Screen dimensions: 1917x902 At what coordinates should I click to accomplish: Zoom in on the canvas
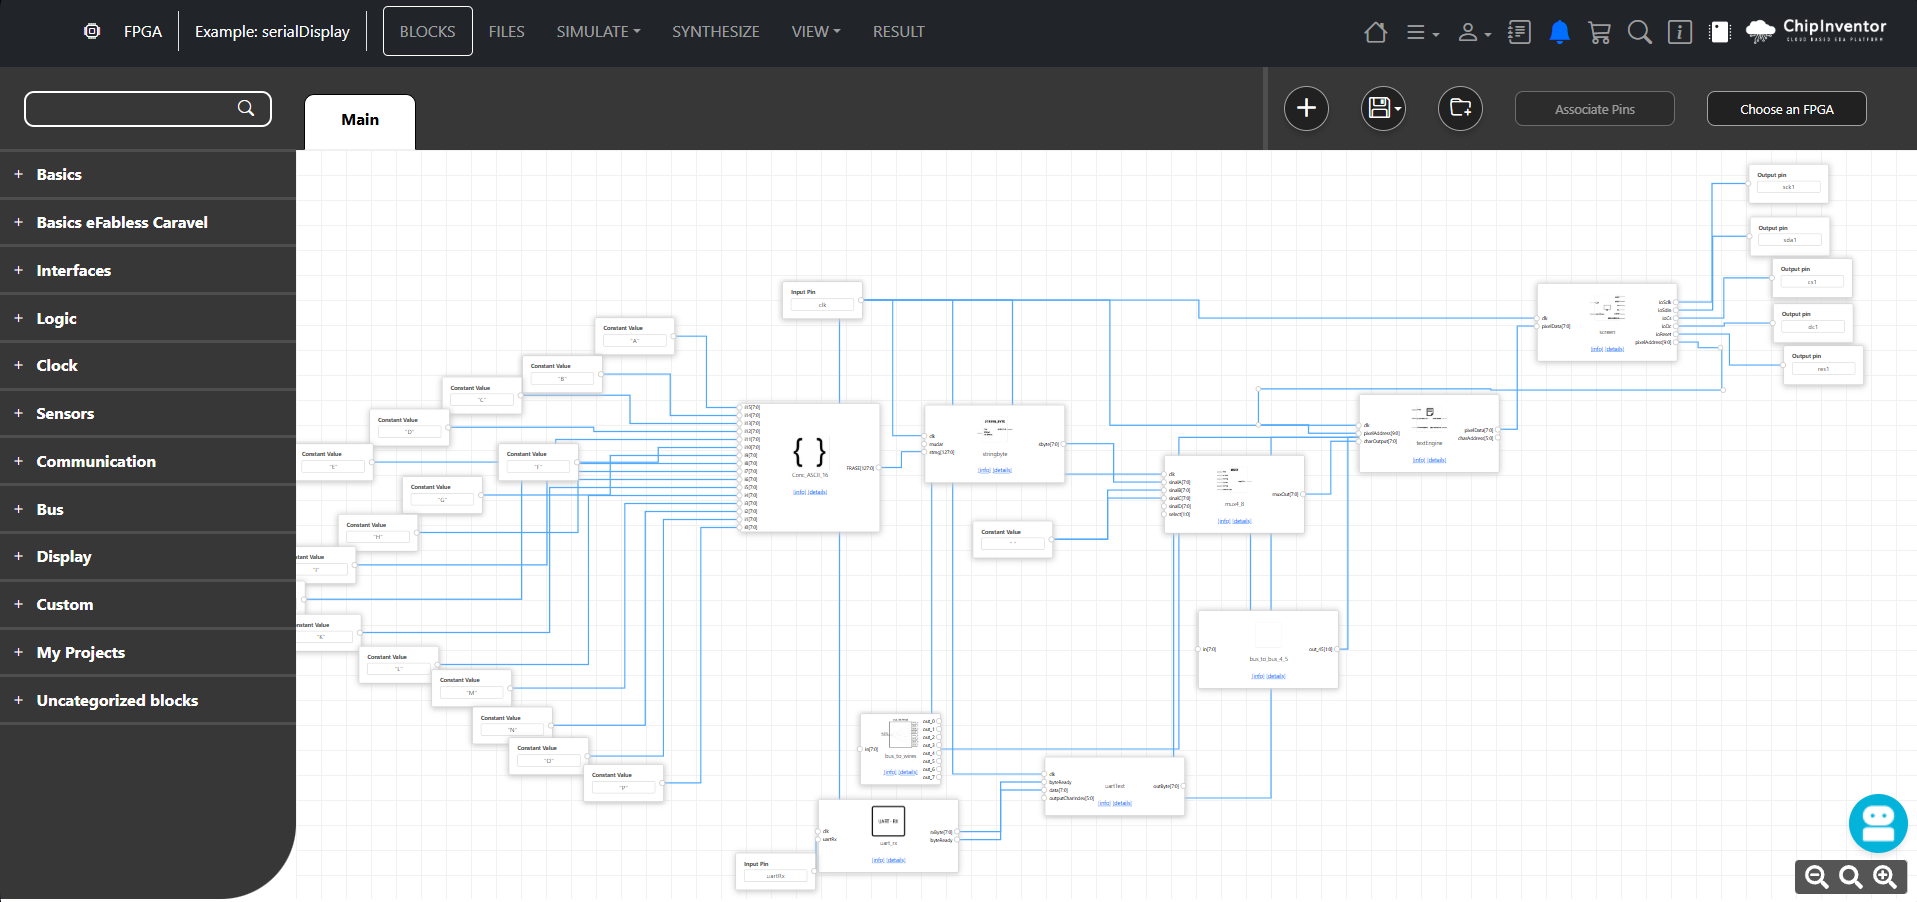(x=1885, y=877)
